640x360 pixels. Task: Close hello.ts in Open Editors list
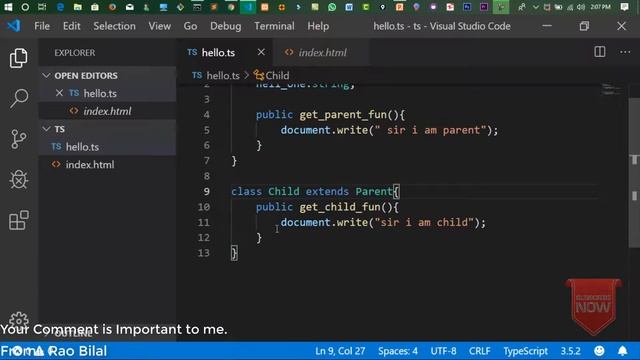59,93
